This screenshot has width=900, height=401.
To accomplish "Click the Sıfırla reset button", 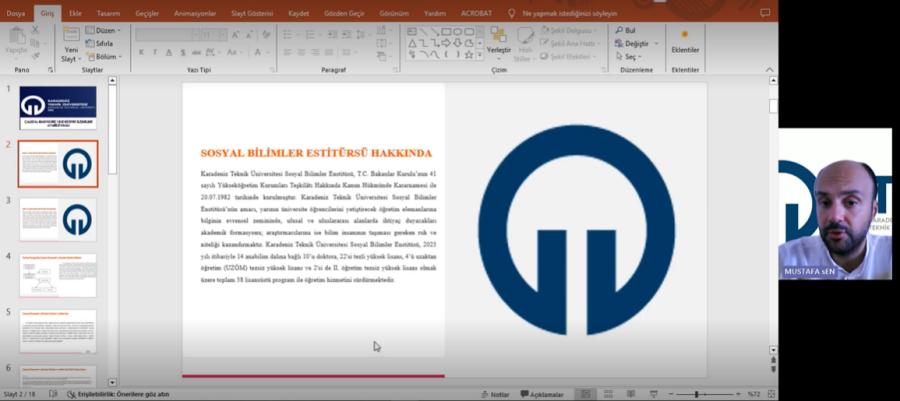I will (99, 43).
